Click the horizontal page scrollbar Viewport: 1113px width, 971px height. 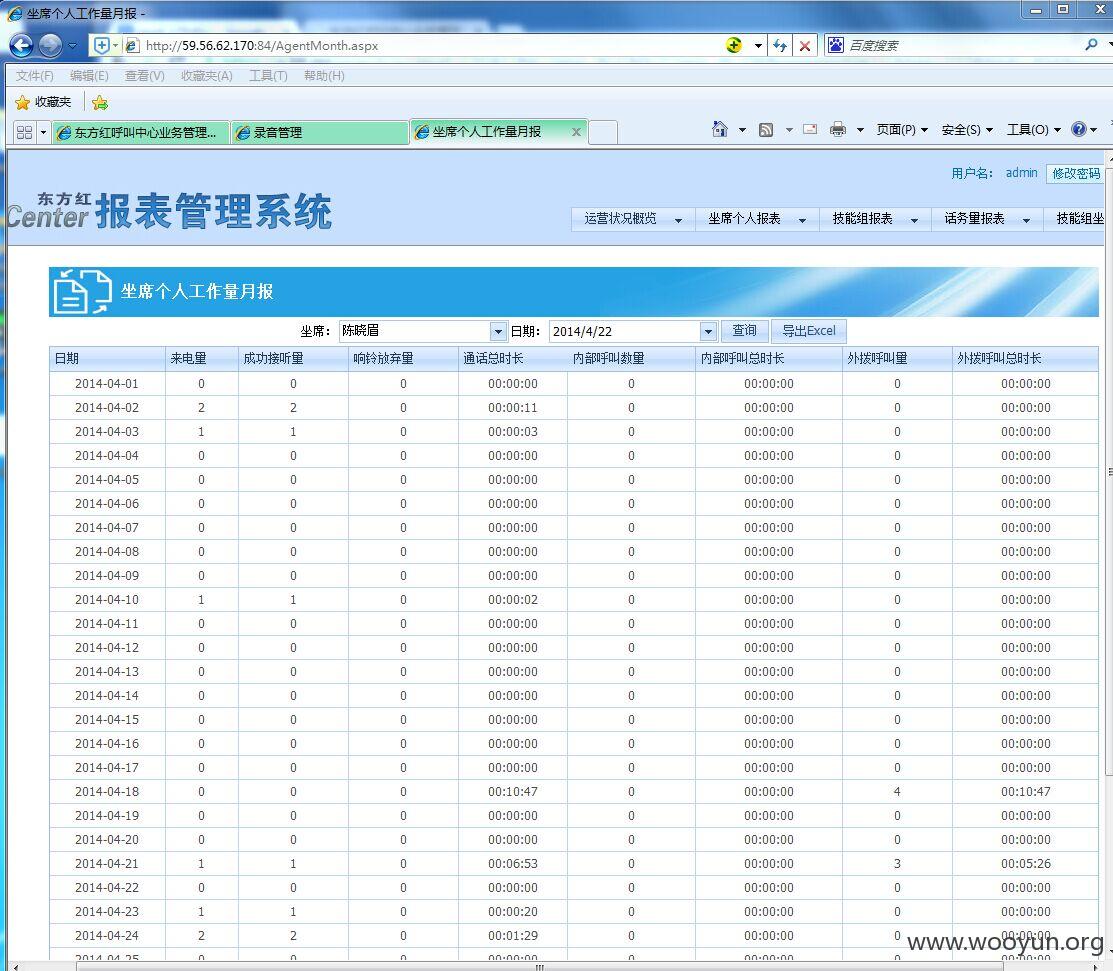click(x=539, y=967)
